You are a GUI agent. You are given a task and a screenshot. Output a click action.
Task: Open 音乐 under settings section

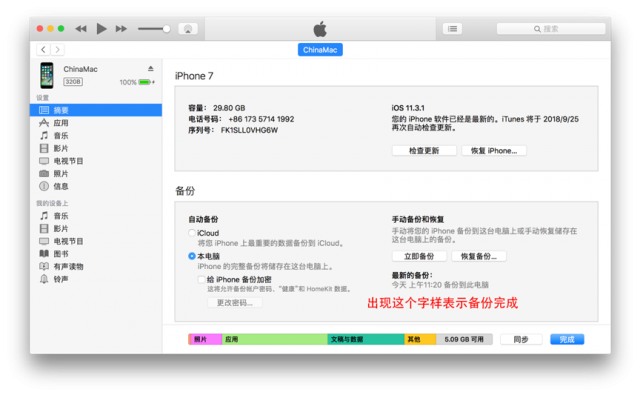[x=96, y=135]
